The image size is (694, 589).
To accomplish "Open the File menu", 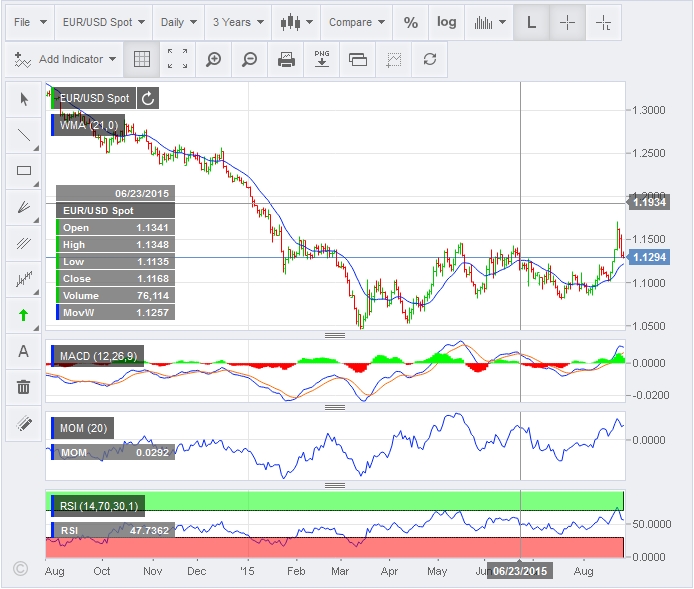I will tap(30, 22).
